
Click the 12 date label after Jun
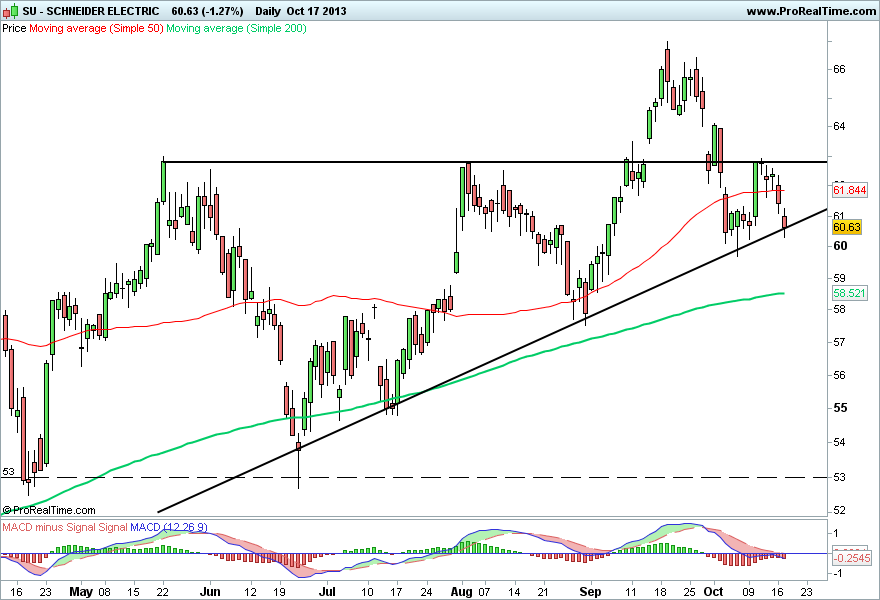[x=250, y=592]
